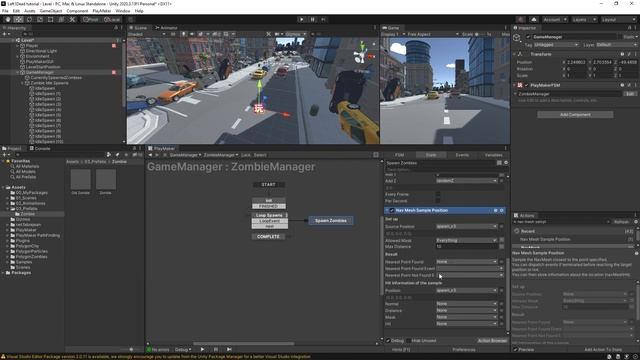Select the Move tool in Unity toolbar

18,20
